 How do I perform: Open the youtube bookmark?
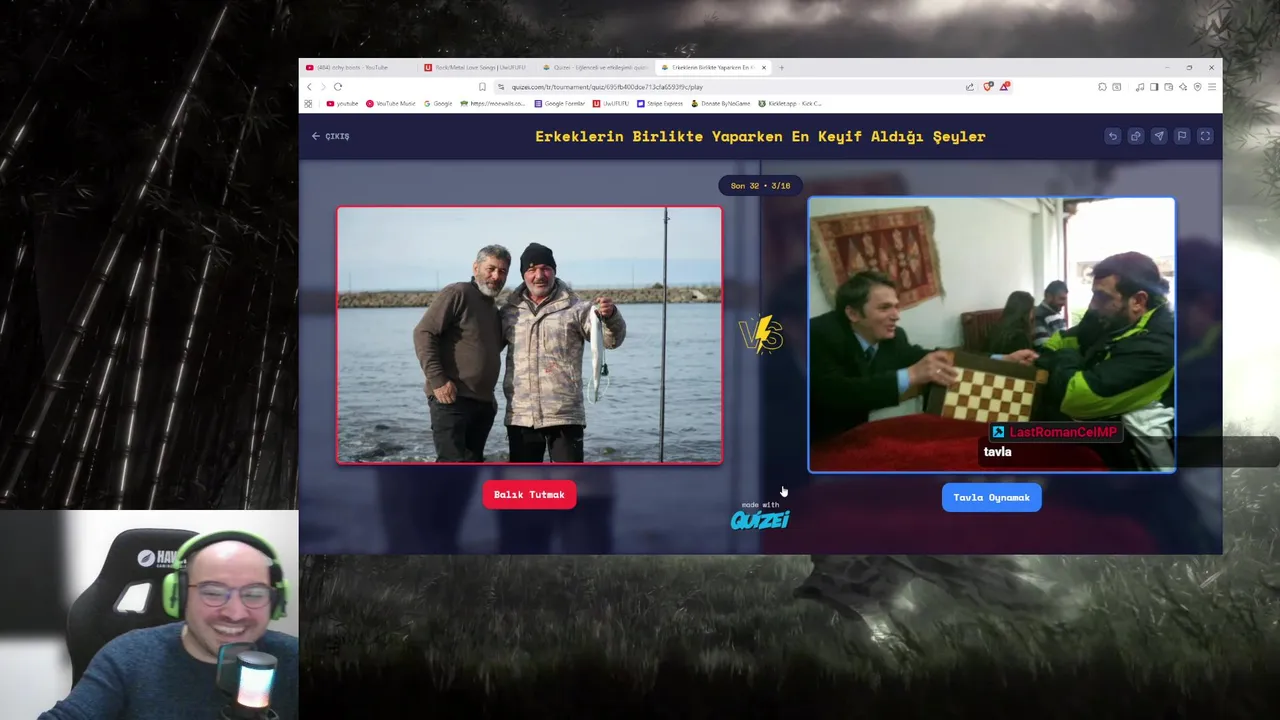coord(342,103)
